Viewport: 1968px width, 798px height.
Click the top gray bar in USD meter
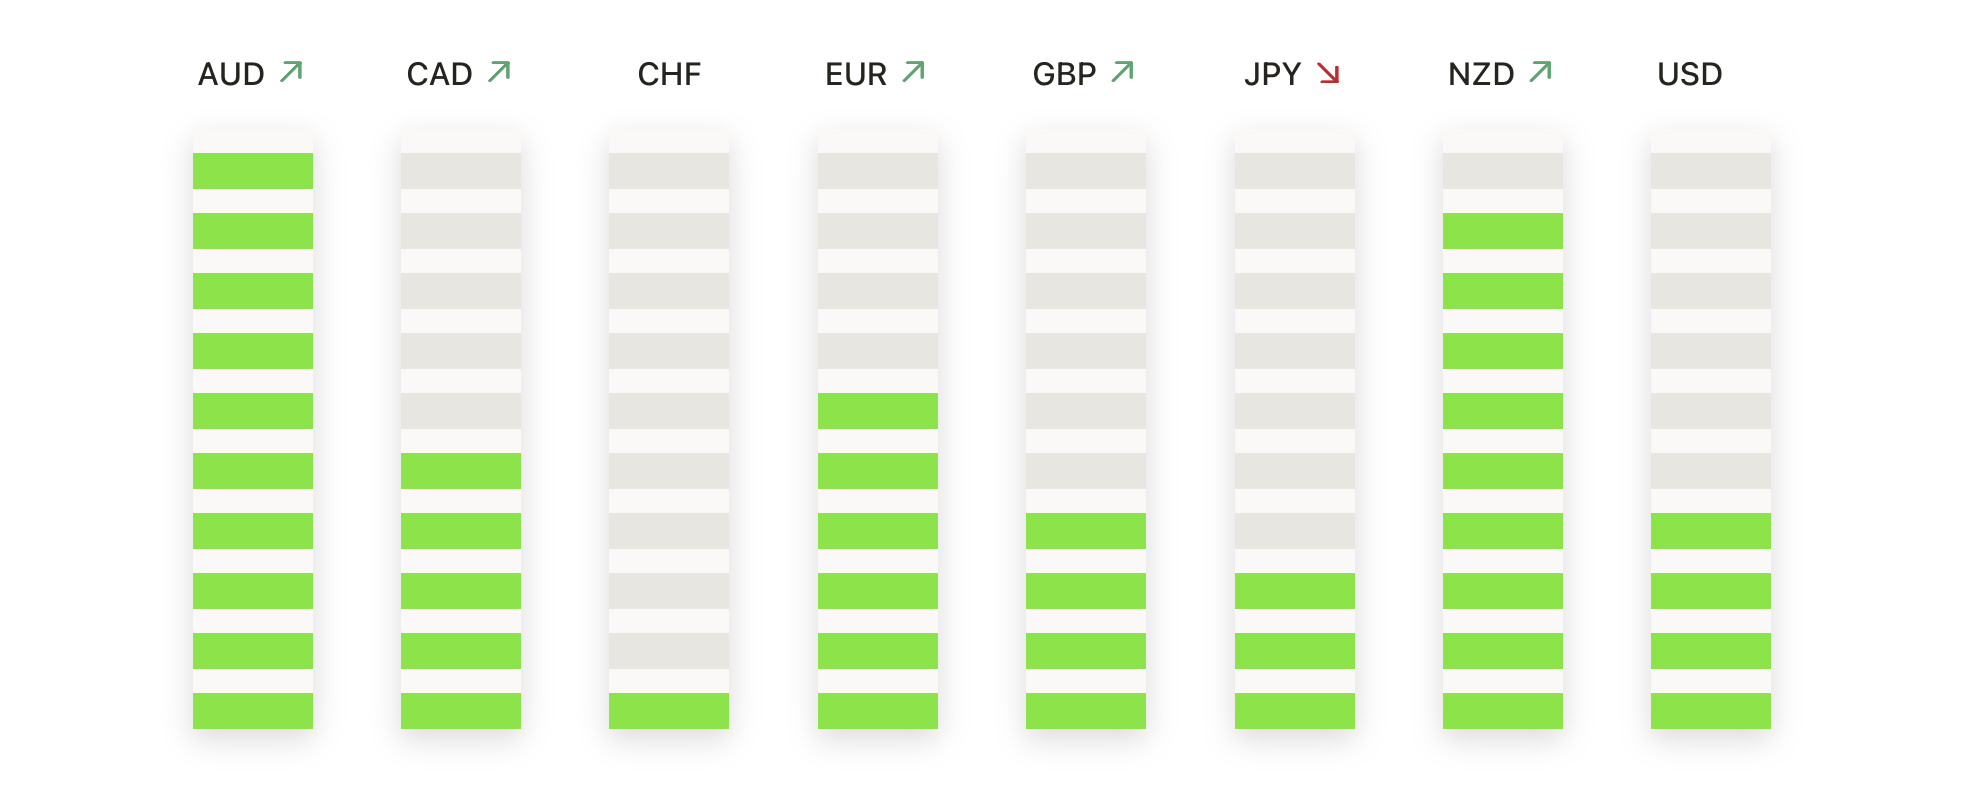[1711, 171]
